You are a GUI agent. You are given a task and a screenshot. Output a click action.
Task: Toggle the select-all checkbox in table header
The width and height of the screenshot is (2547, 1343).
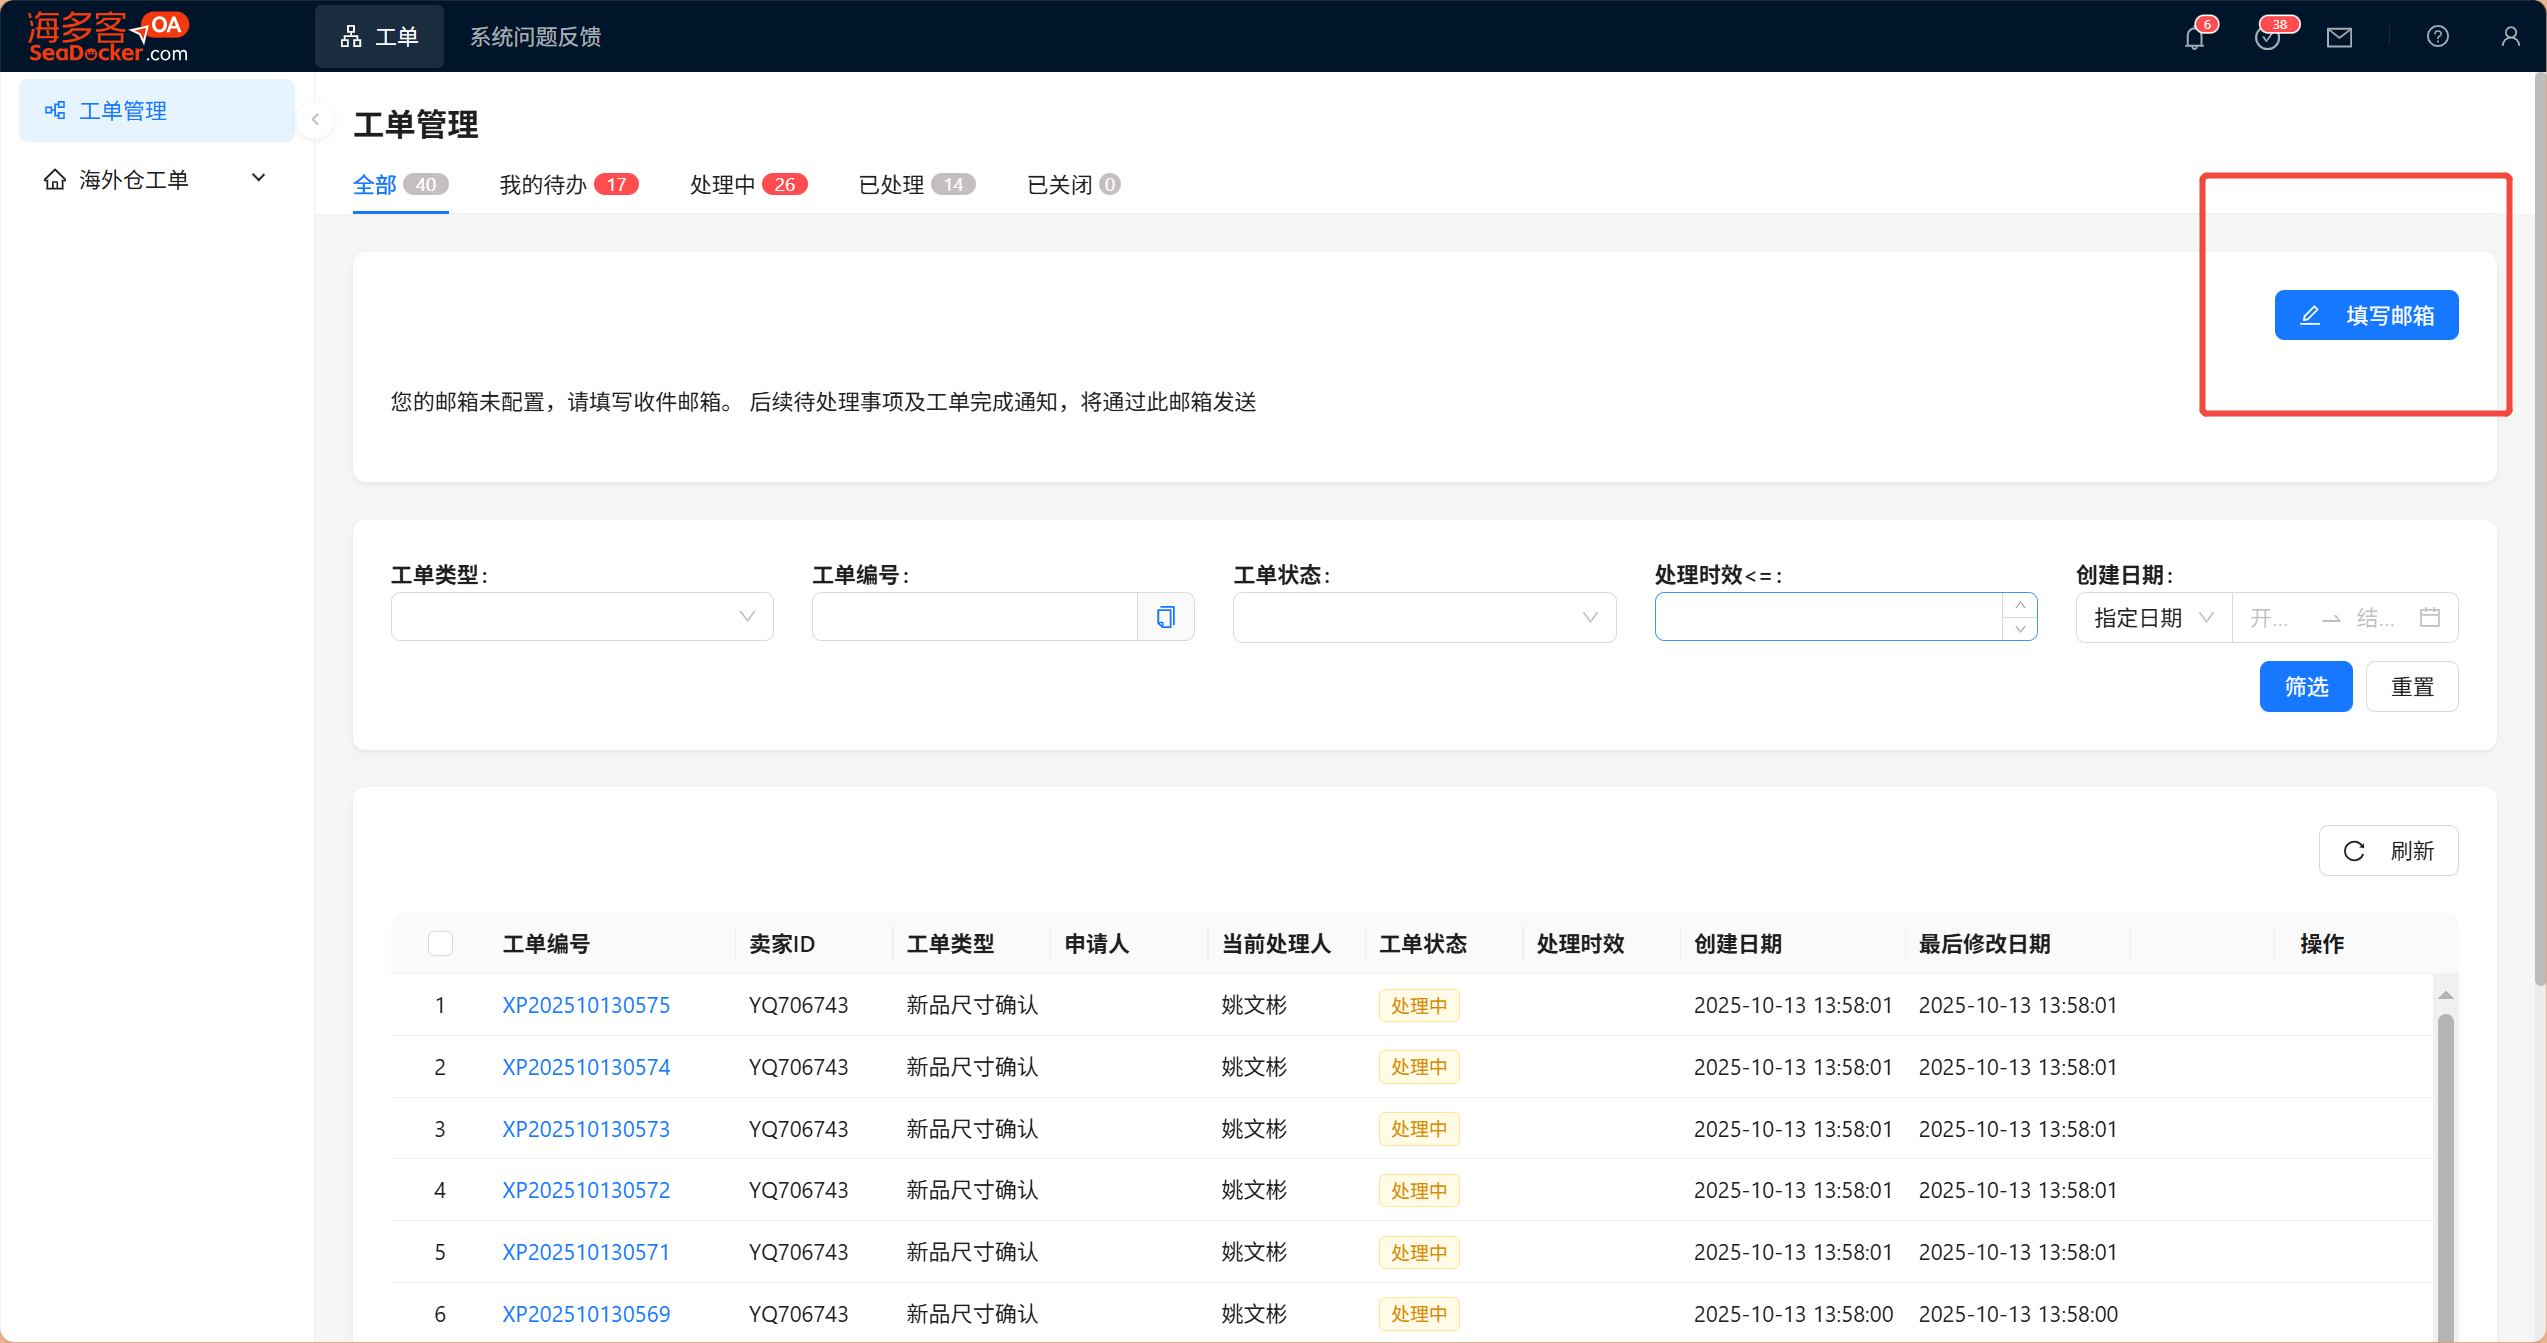tap(440, 943)
